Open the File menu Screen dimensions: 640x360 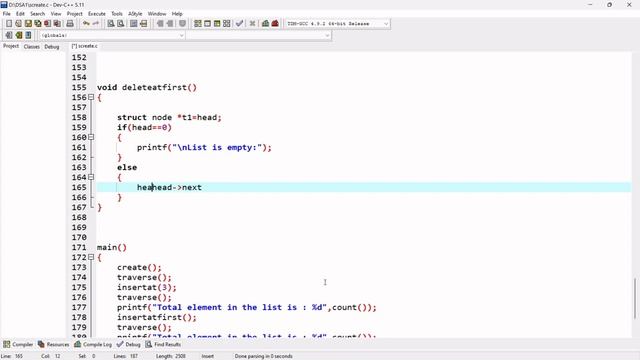click(x=7, y=13)
